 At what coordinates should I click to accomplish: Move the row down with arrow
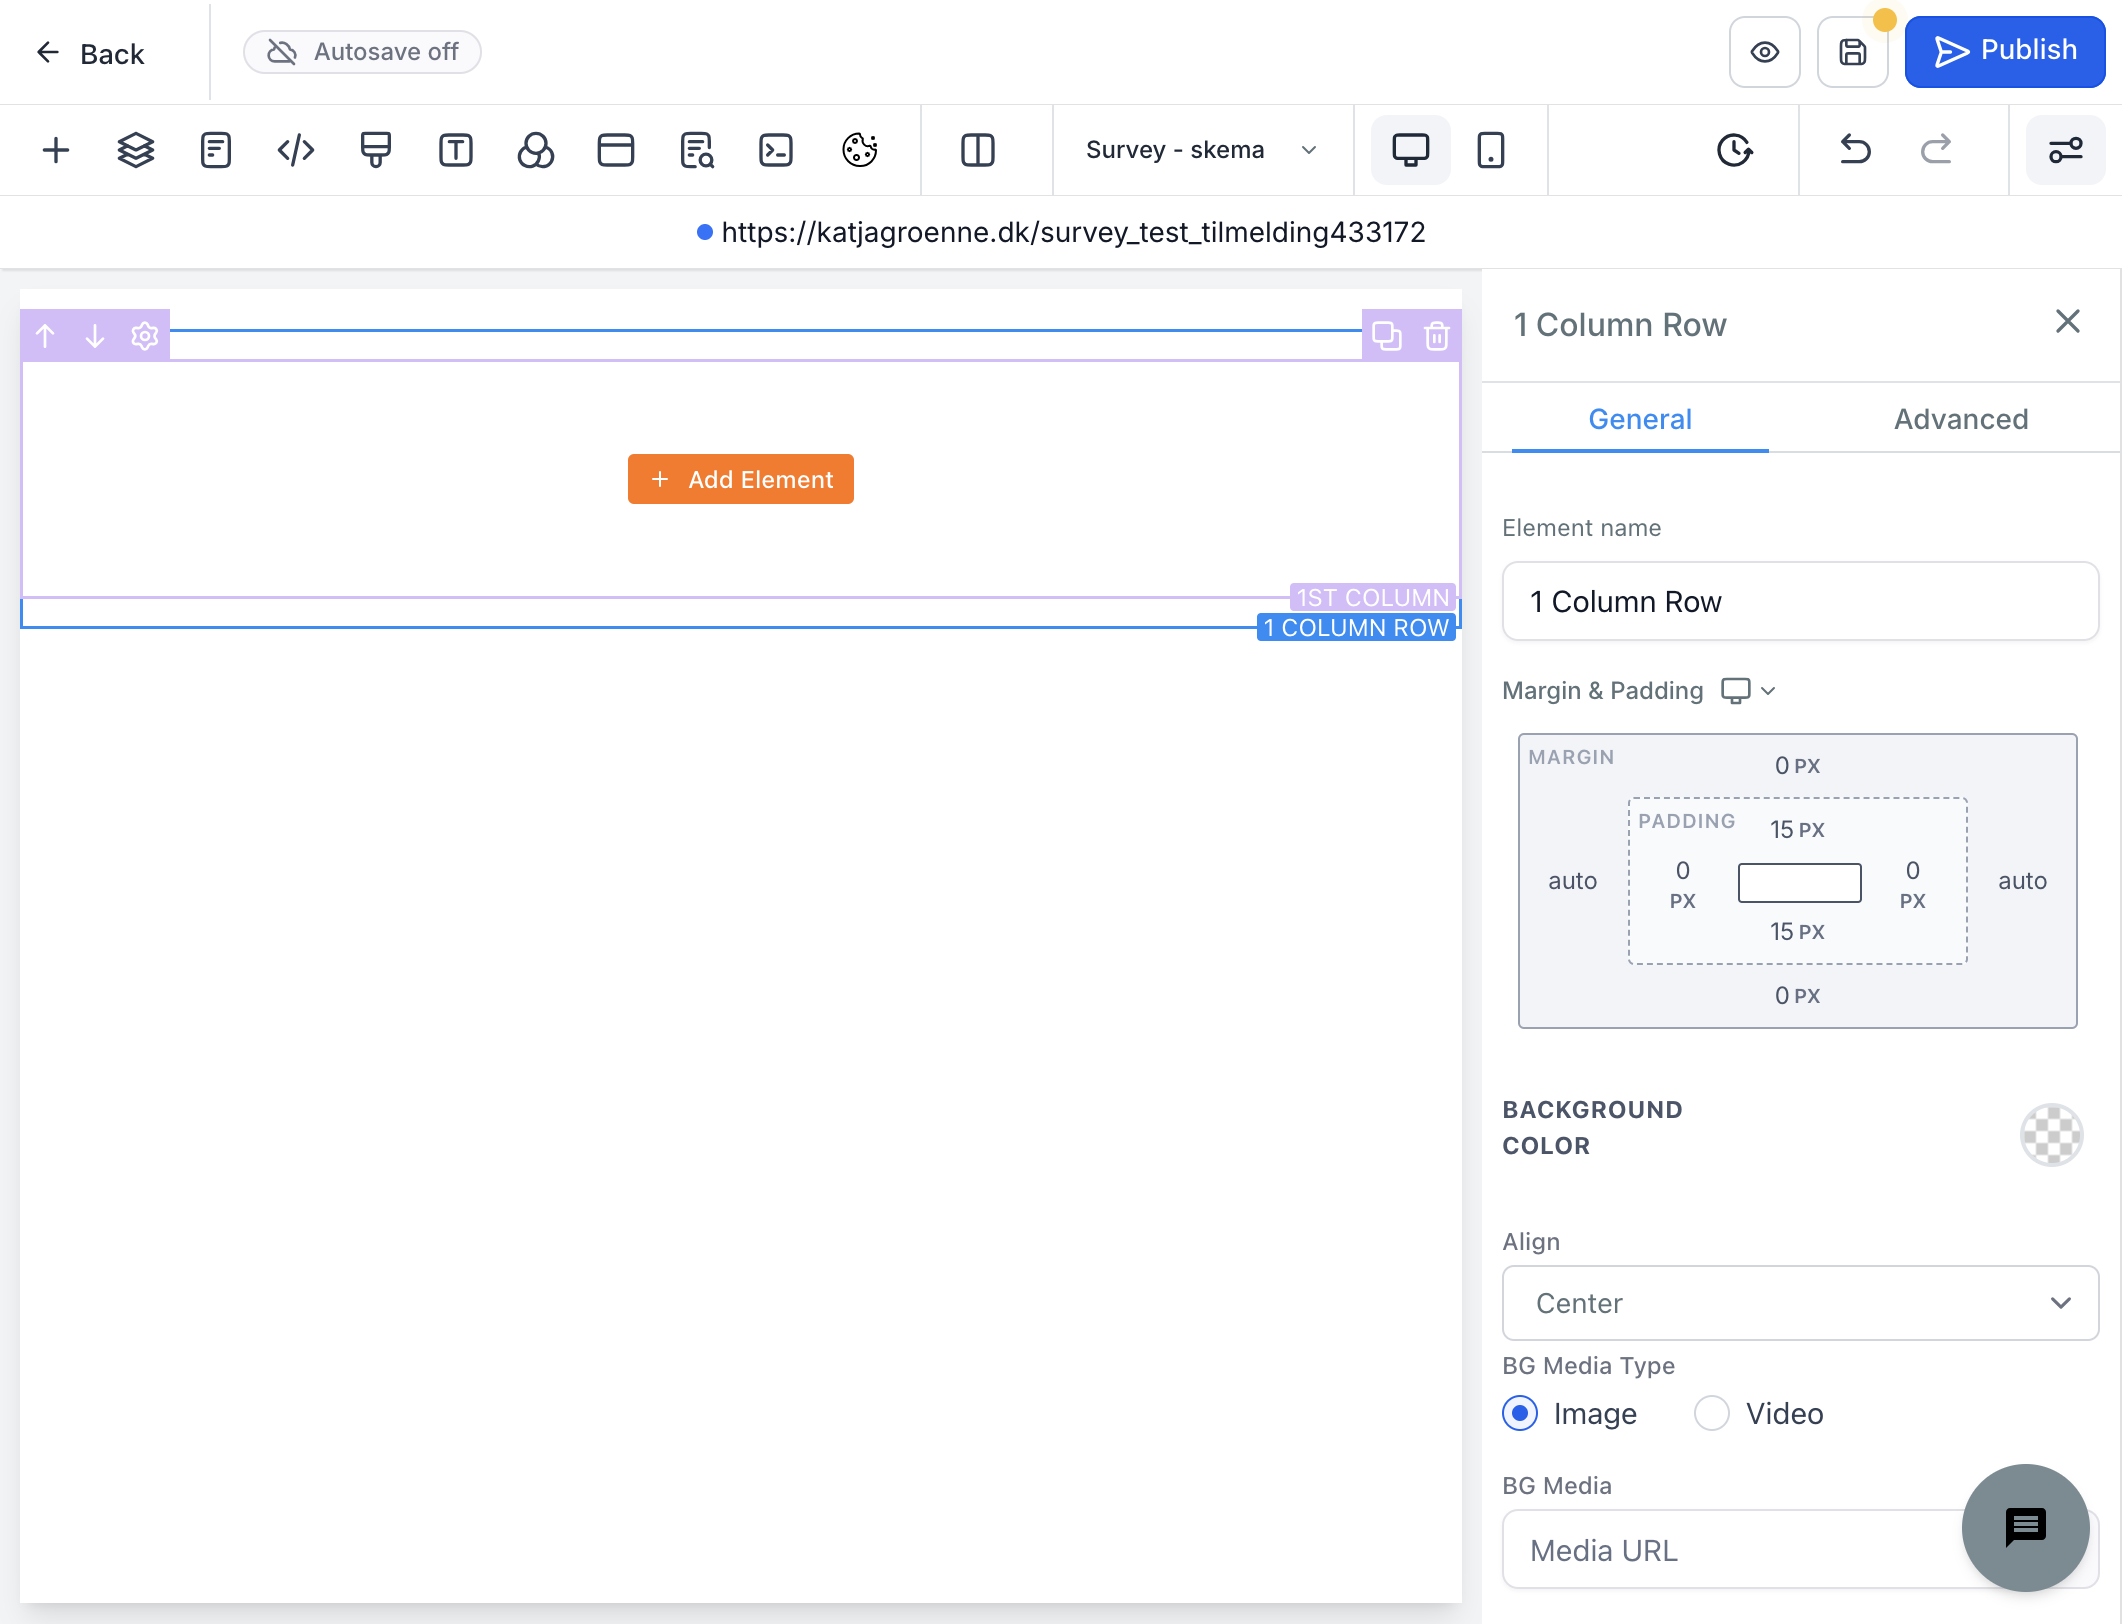point(95,336)
